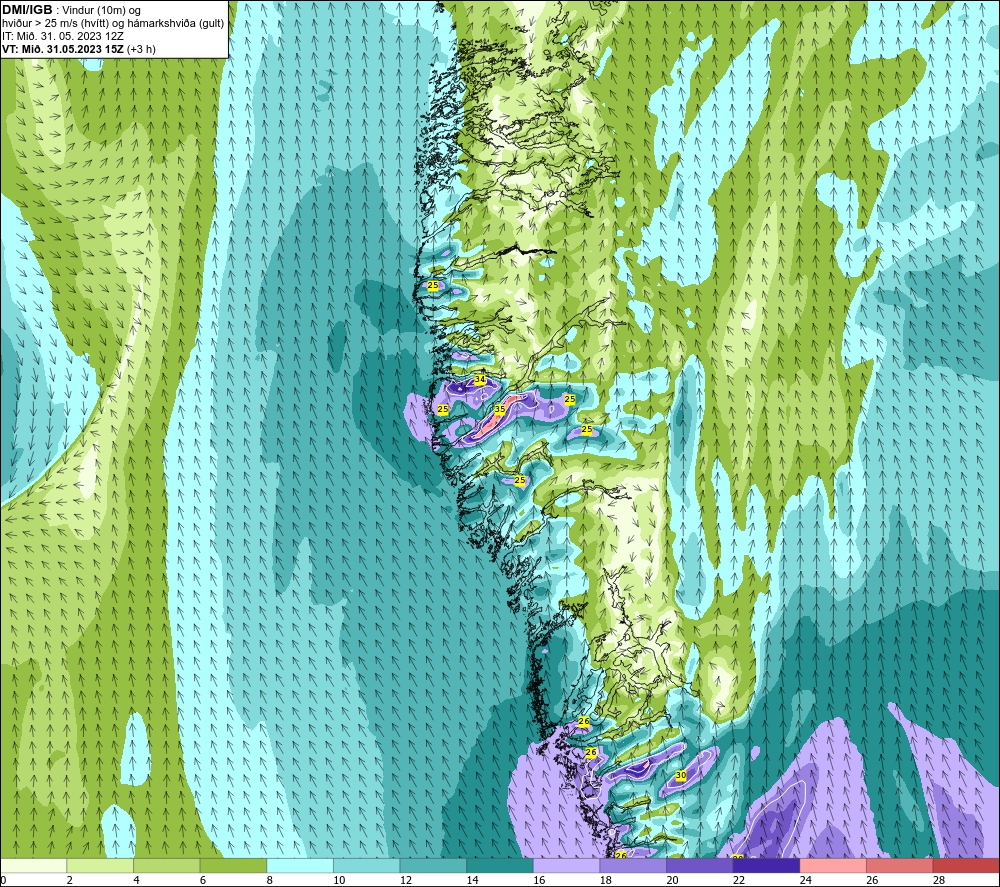This screenshot has width=1000, height=887.
Task: Click the northernmost yellow 25 gust label
Action: (433, 285)
